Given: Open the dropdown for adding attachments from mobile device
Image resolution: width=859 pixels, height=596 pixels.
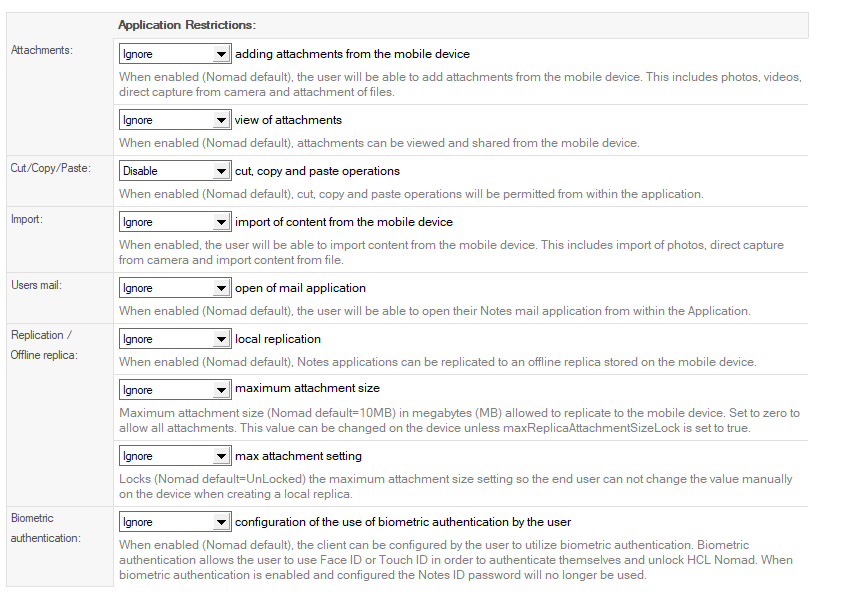Looking at the screenshot, I should 175,54.
